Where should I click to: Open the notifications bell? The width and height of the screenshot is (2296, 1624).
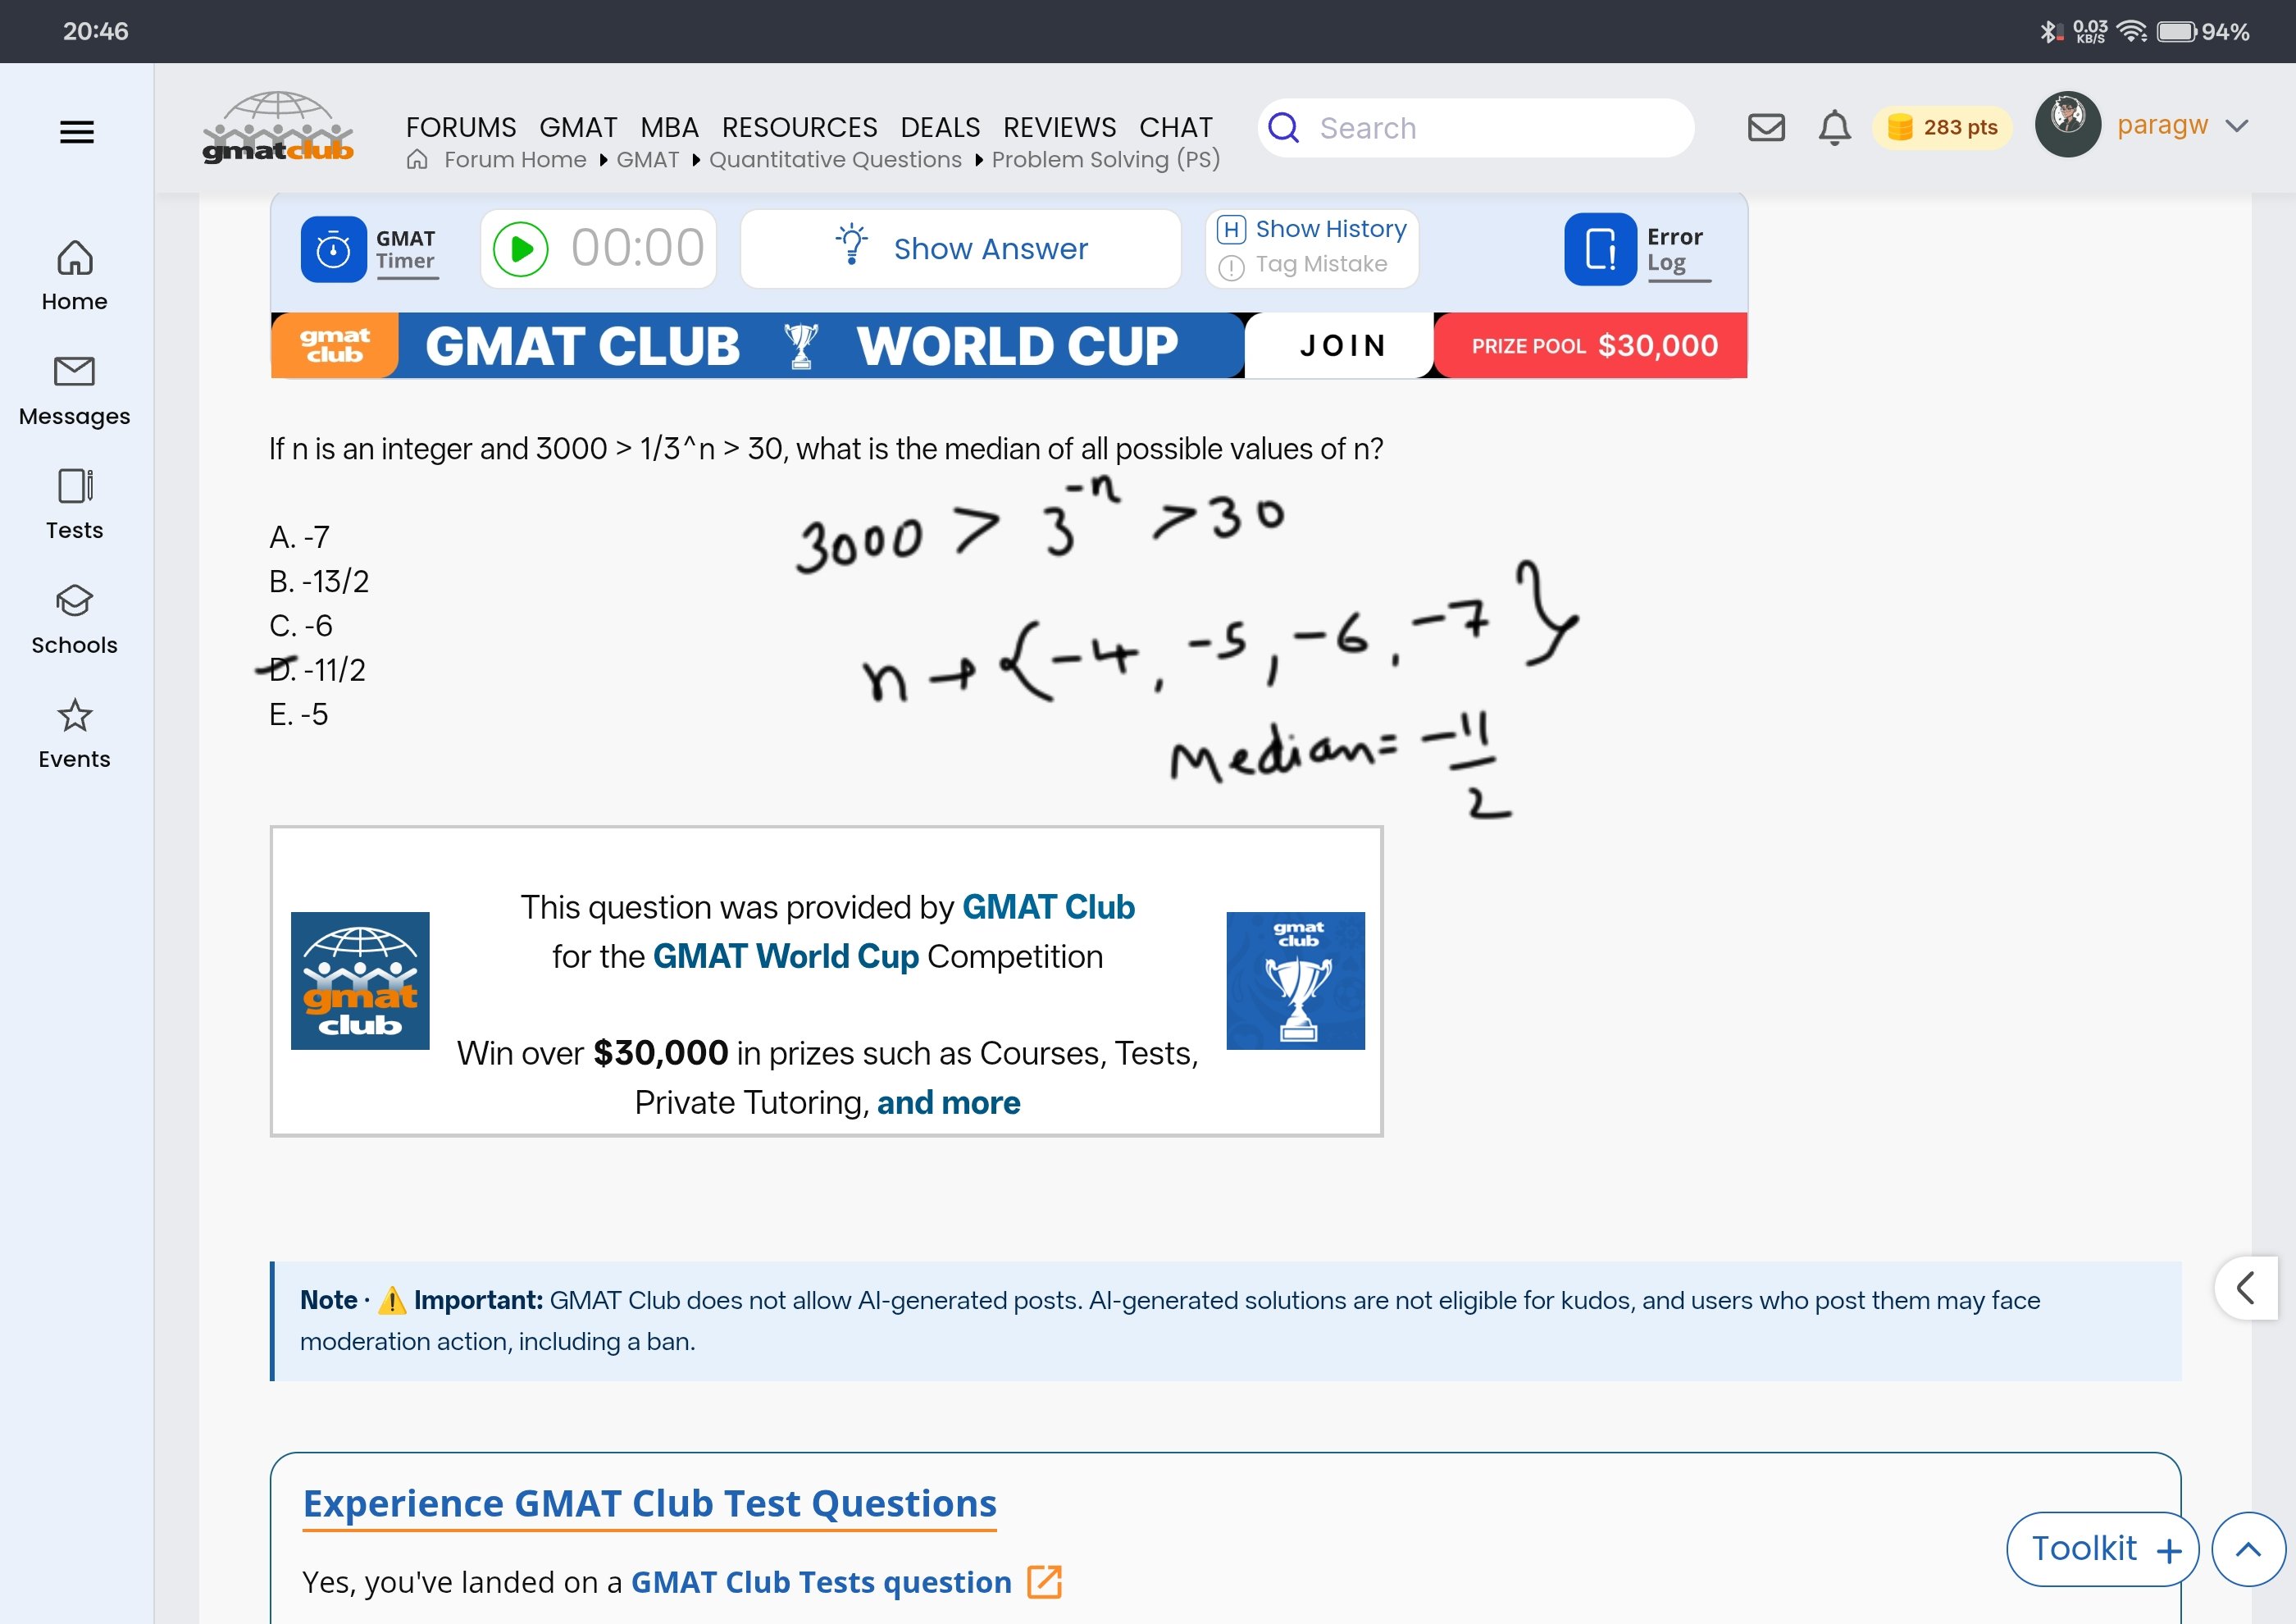click(1834, 128)
